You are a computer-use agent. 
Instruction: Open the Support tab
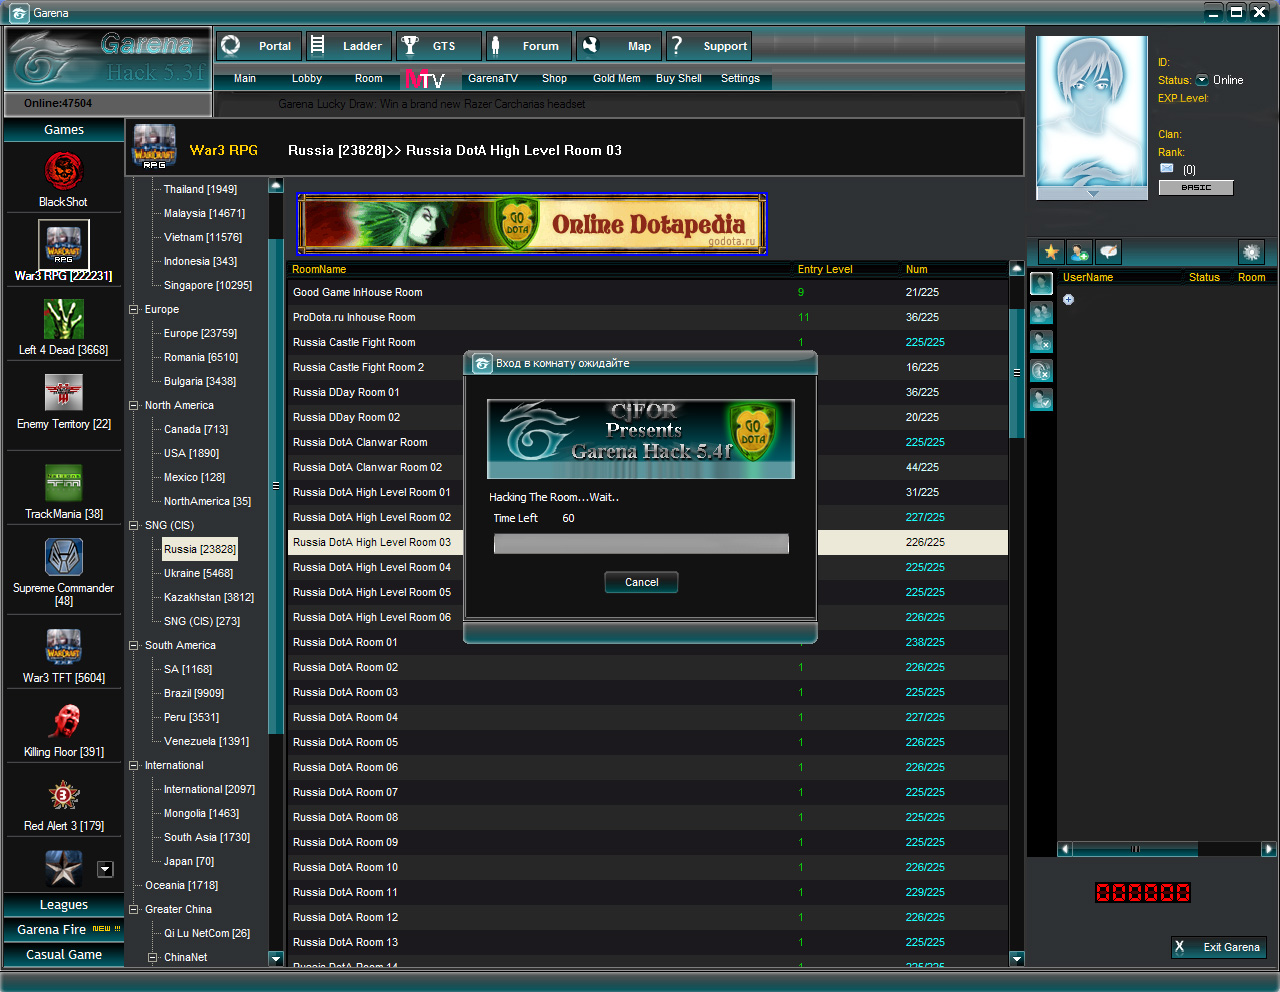(x=708, y=46)
